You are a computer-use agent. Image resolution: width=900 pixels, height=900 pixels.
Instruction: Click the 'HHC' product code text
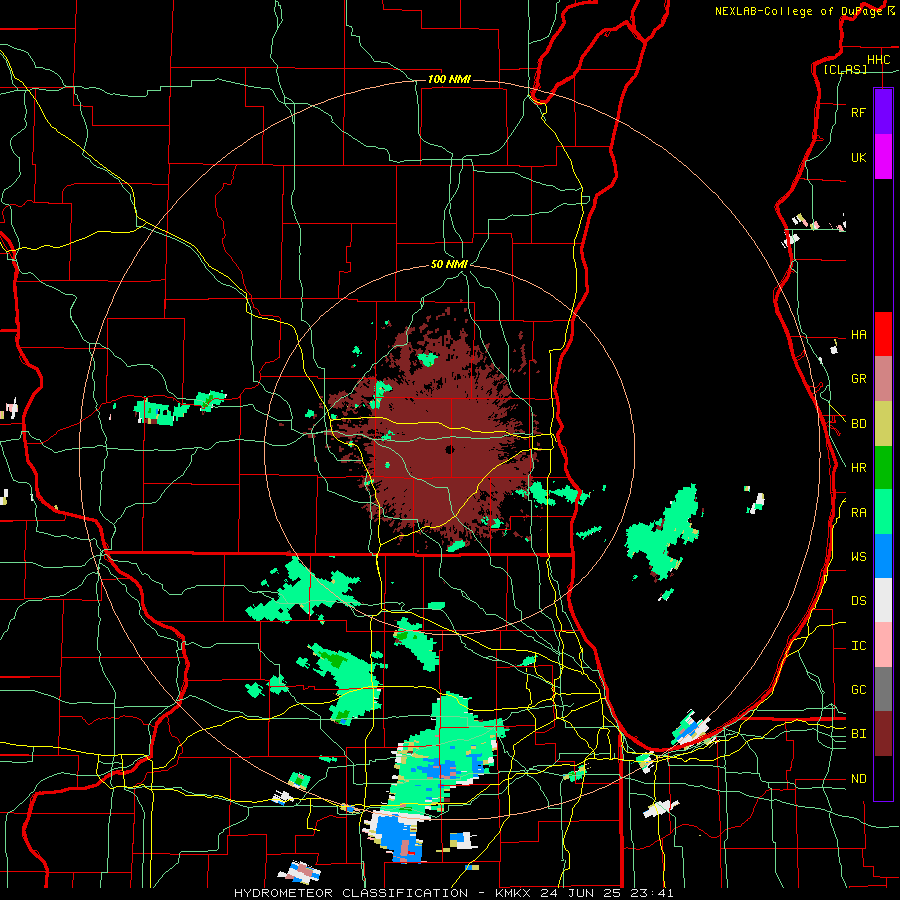point(878,60)
